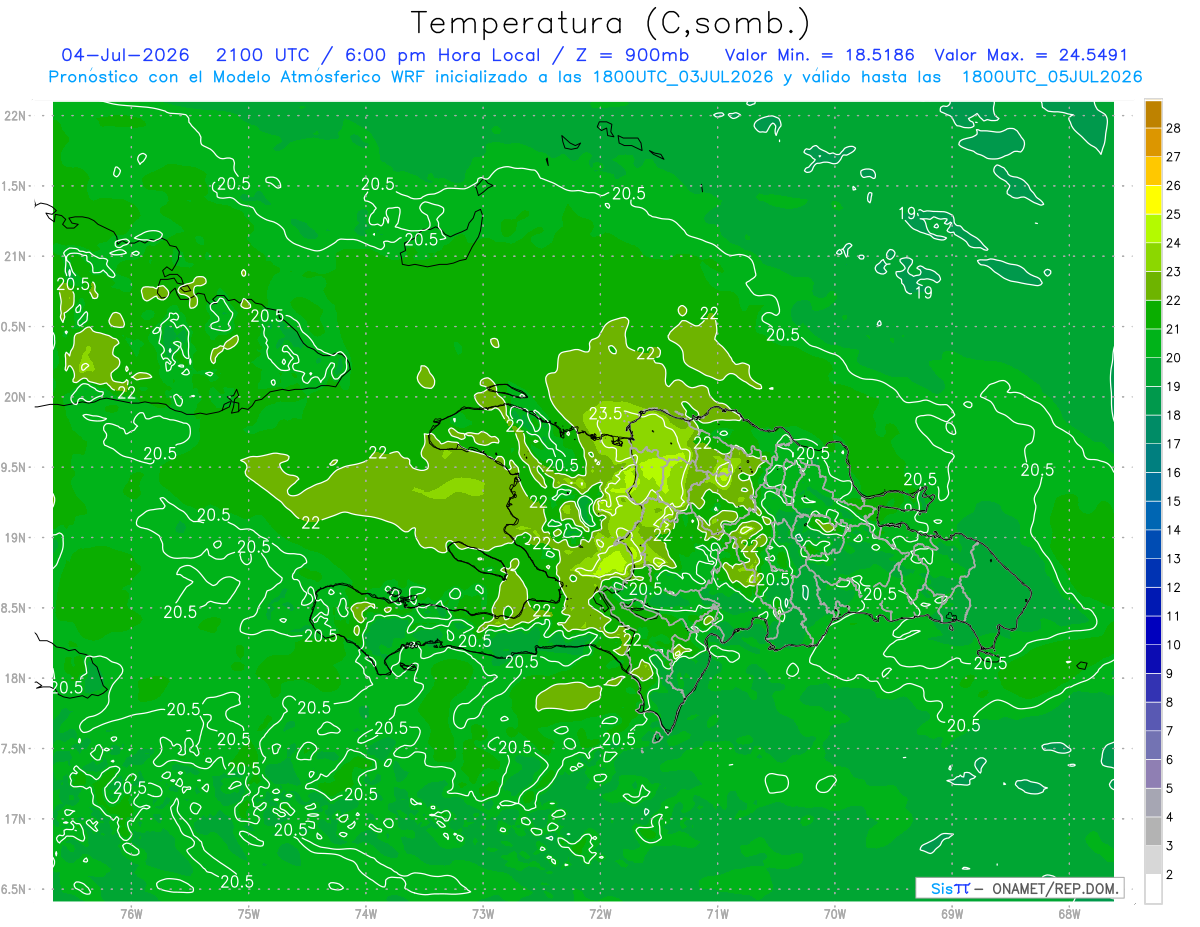Click 'Valor Max. = 24.5491' value
Image resolution: width=1200 pixels, height=927 pixels.
click(x=1031, y=55)
